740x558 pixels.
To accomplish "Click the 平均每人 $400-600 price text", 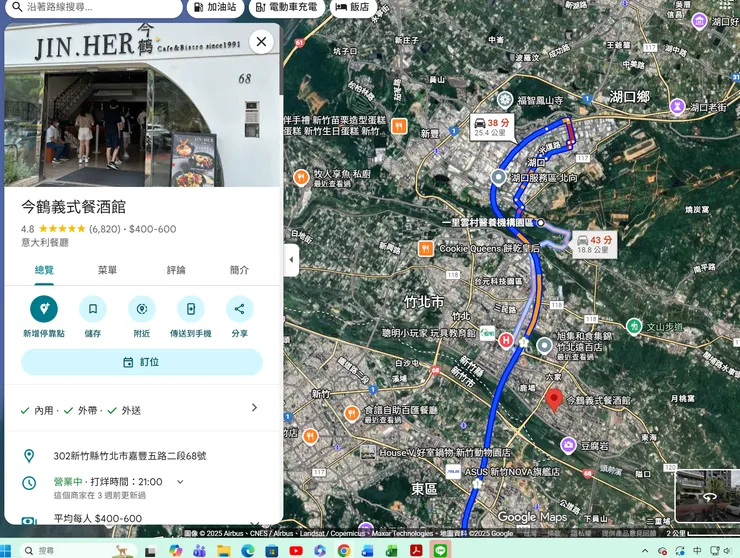I will 98,518.
